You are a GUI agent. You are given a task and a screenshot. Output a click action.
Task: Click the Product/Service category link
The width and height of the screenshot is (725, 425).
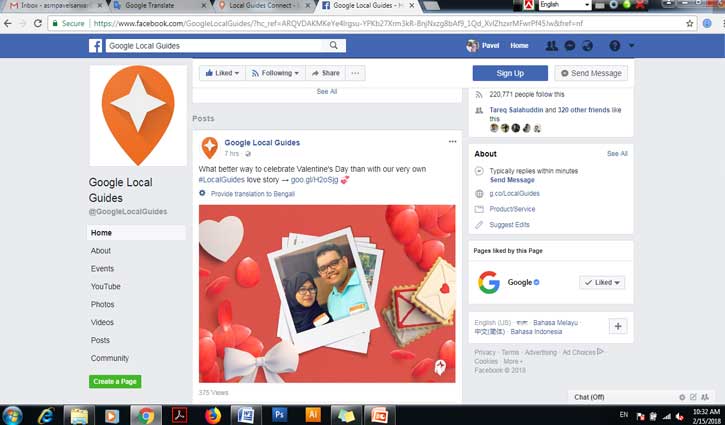click(512, 209)
